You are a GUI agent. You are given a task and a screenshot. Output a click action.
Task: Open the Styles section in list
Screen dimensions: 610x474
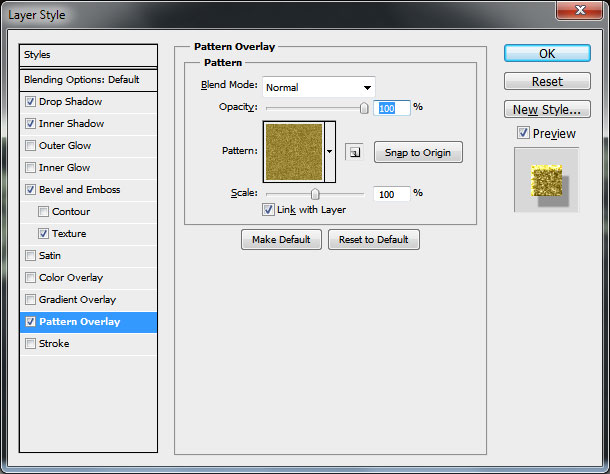[88, 55]
